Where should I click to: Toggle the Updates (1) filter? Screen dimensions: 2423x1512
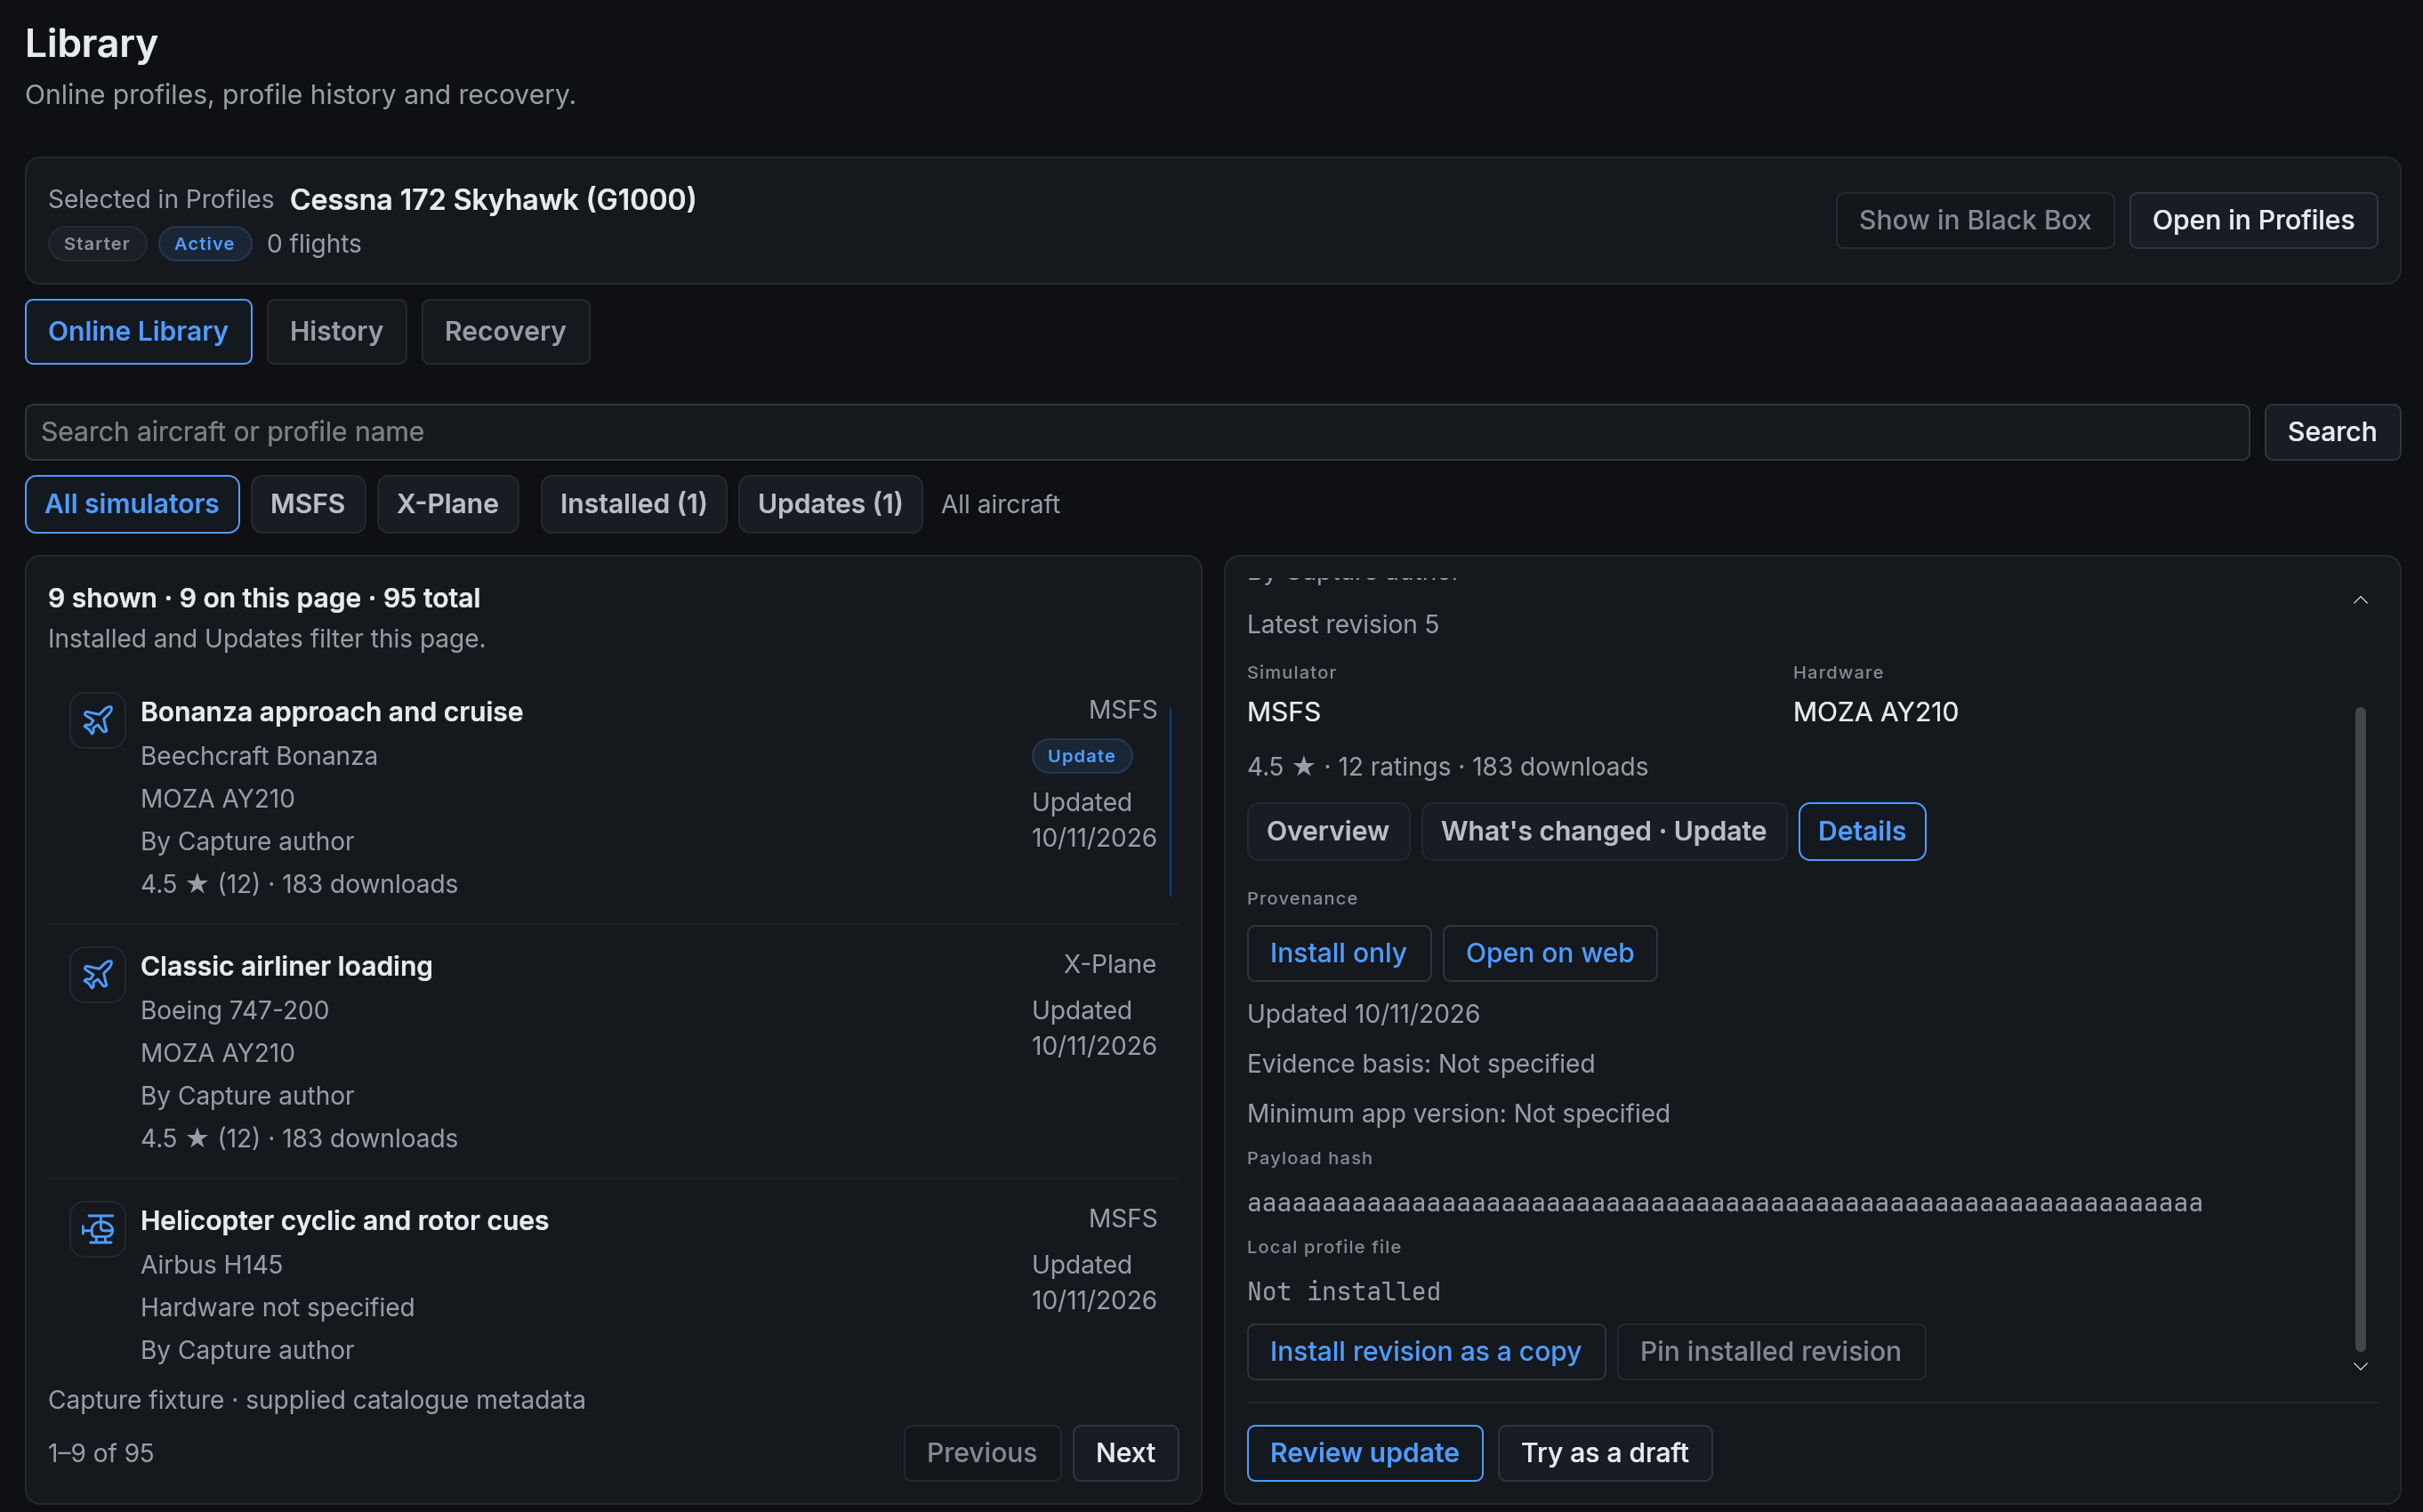[x=830, y=504]
